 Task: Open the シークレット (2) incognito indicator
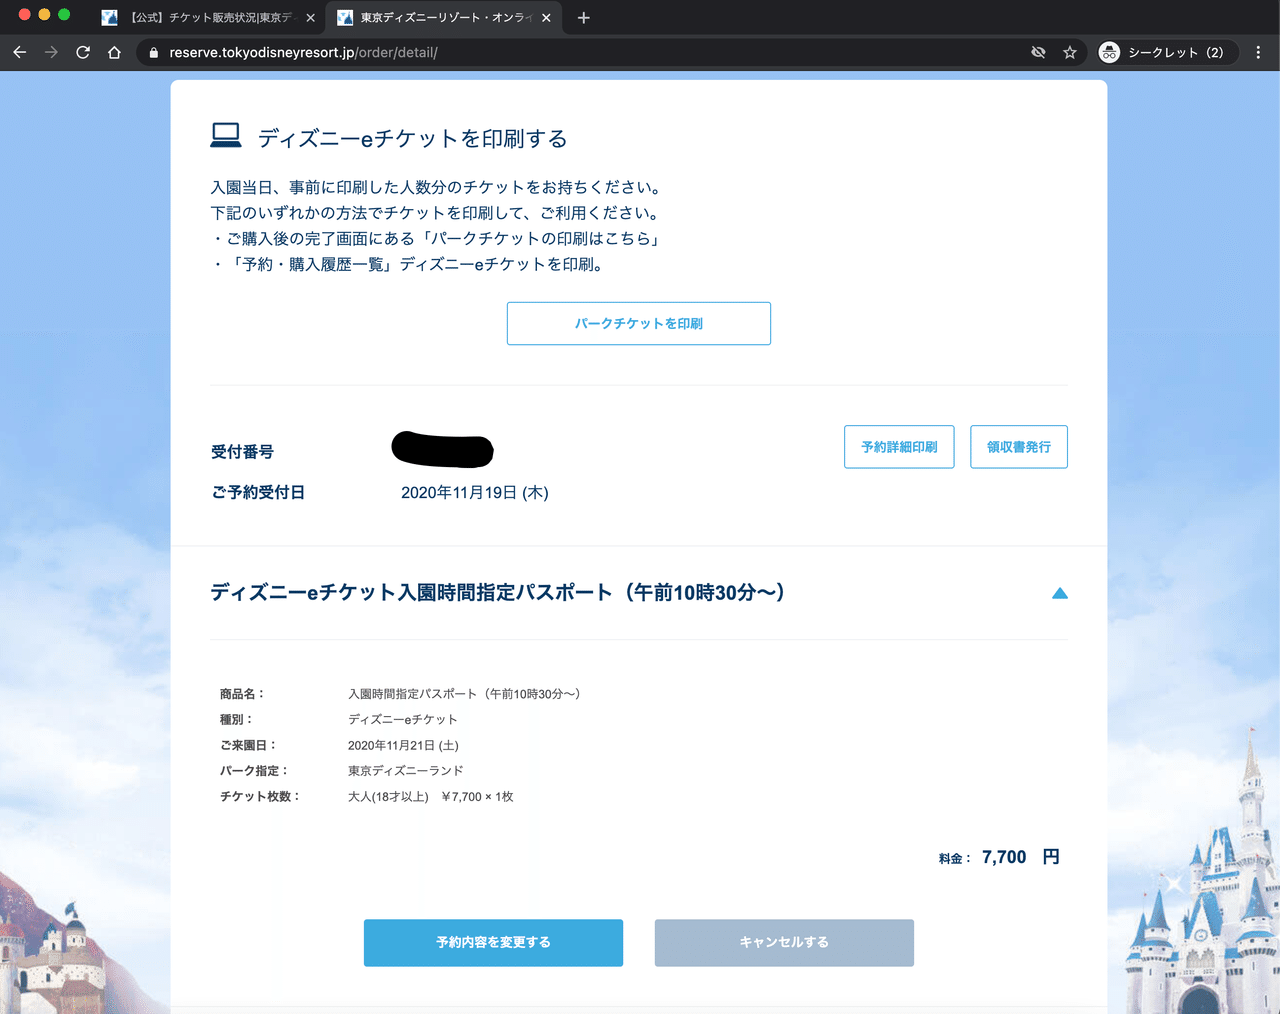[1166, 52]
